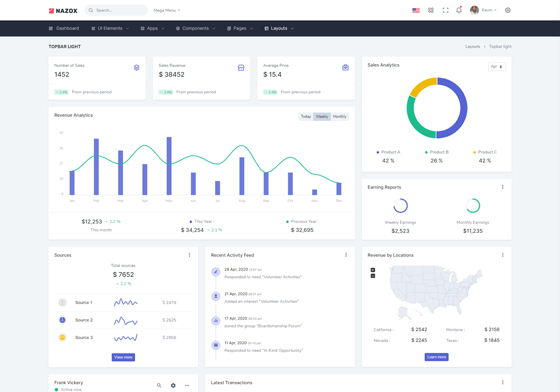Click the 17 Apr activity icon
This screenshot has height=392, width=560.
[215, 321]
